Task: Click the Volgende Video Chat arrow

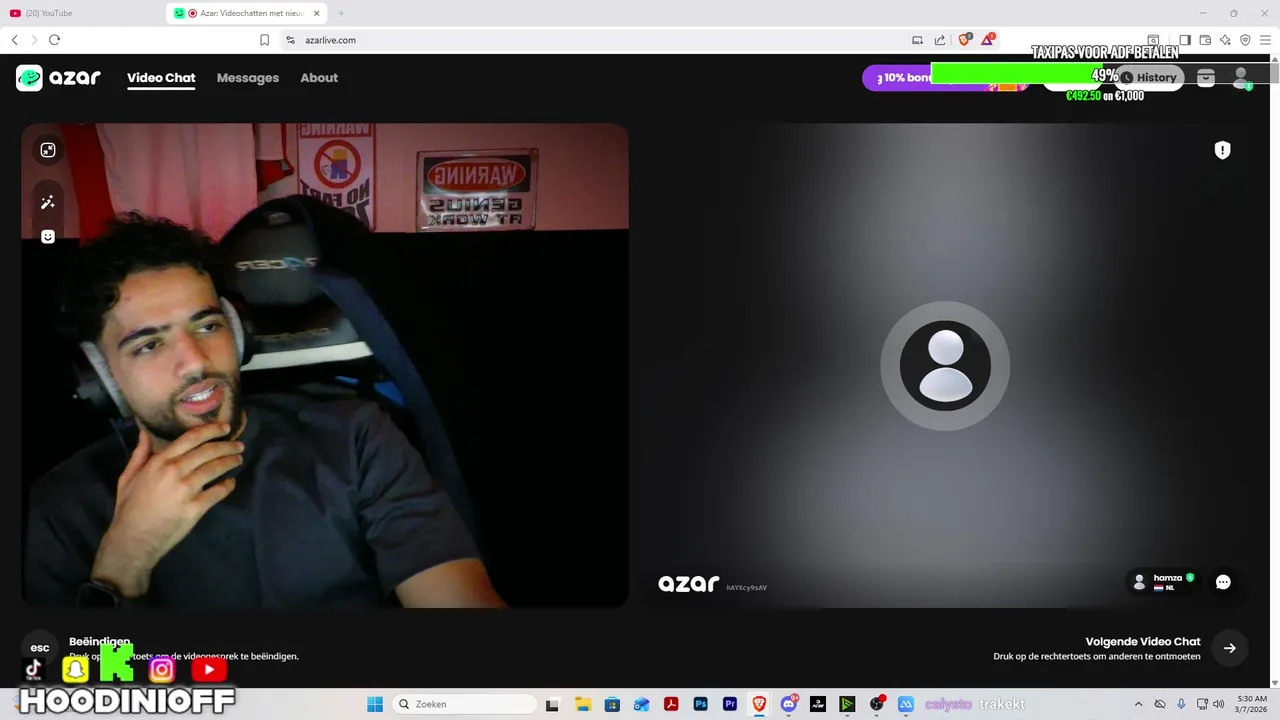Action: [1230, 648]
